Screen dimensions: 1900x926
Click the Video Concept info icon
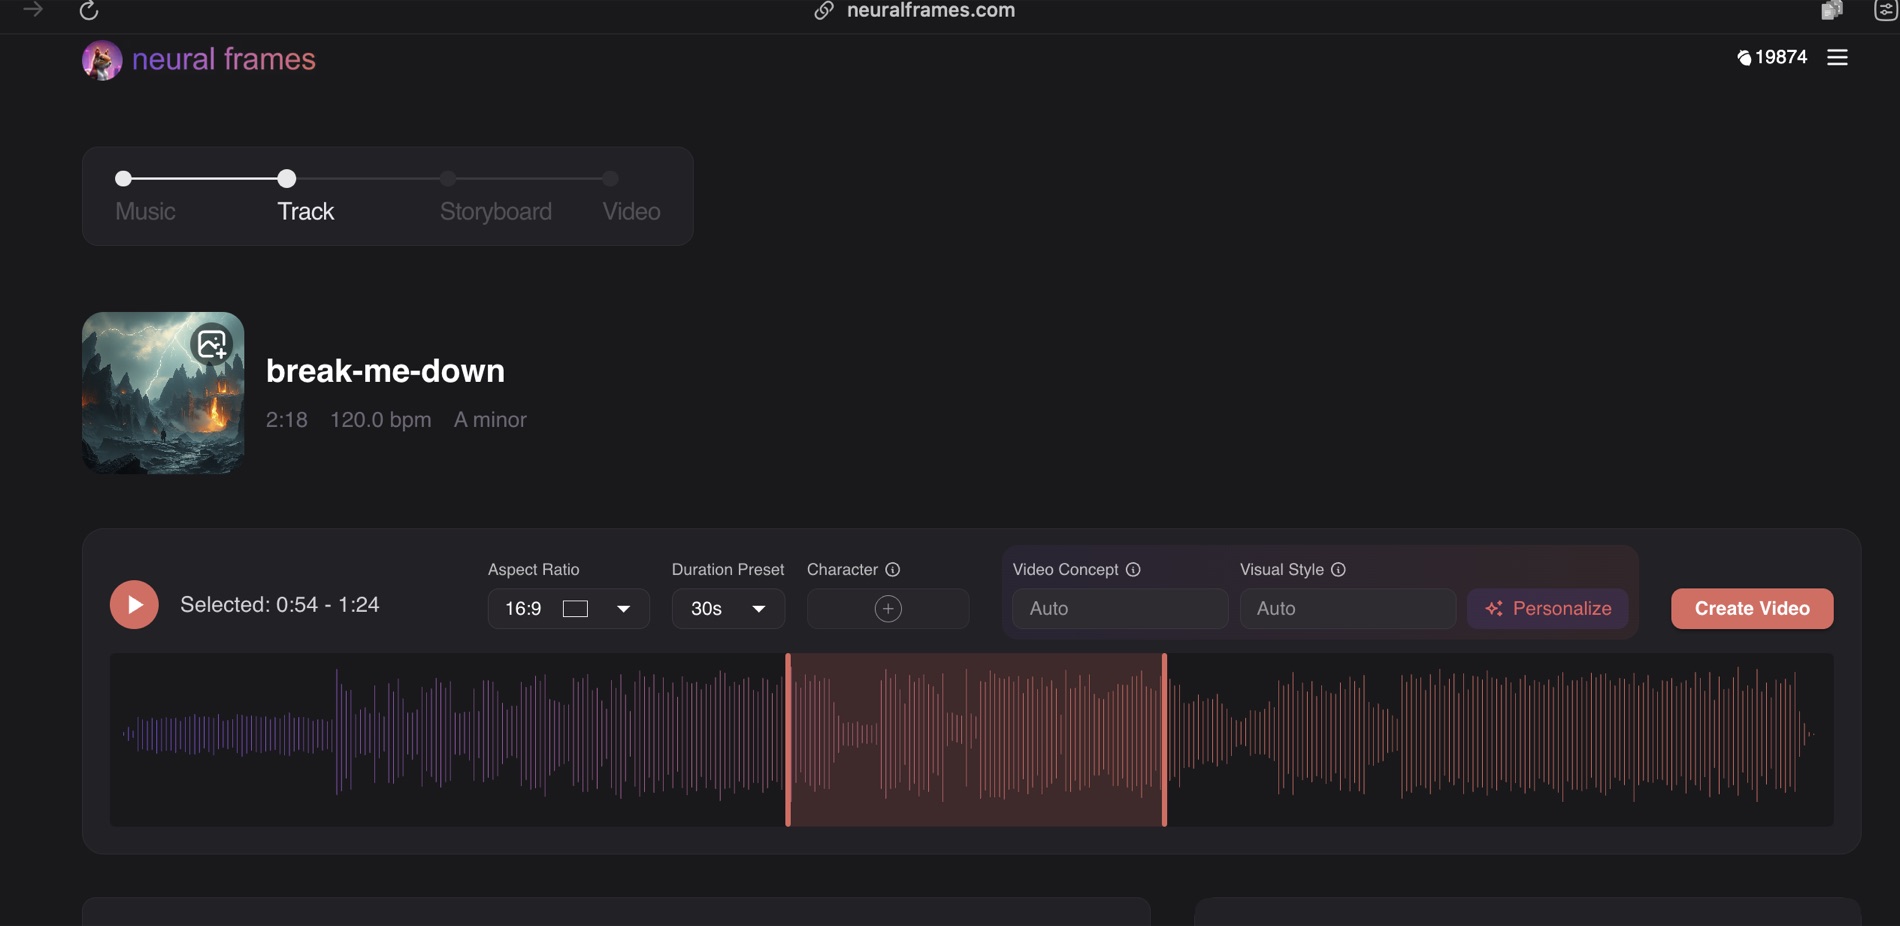(1133, 570)
